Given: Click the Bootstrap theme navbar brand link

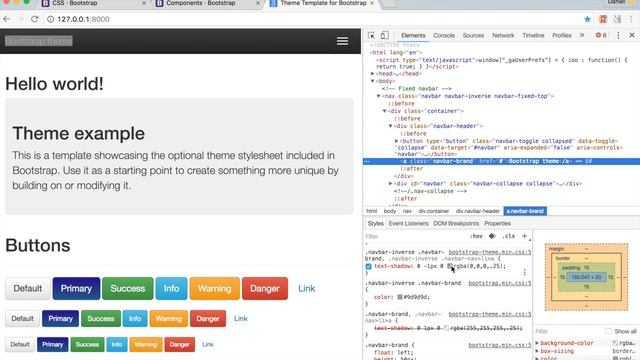Looking at the screenshot, I should click(39, 41).
